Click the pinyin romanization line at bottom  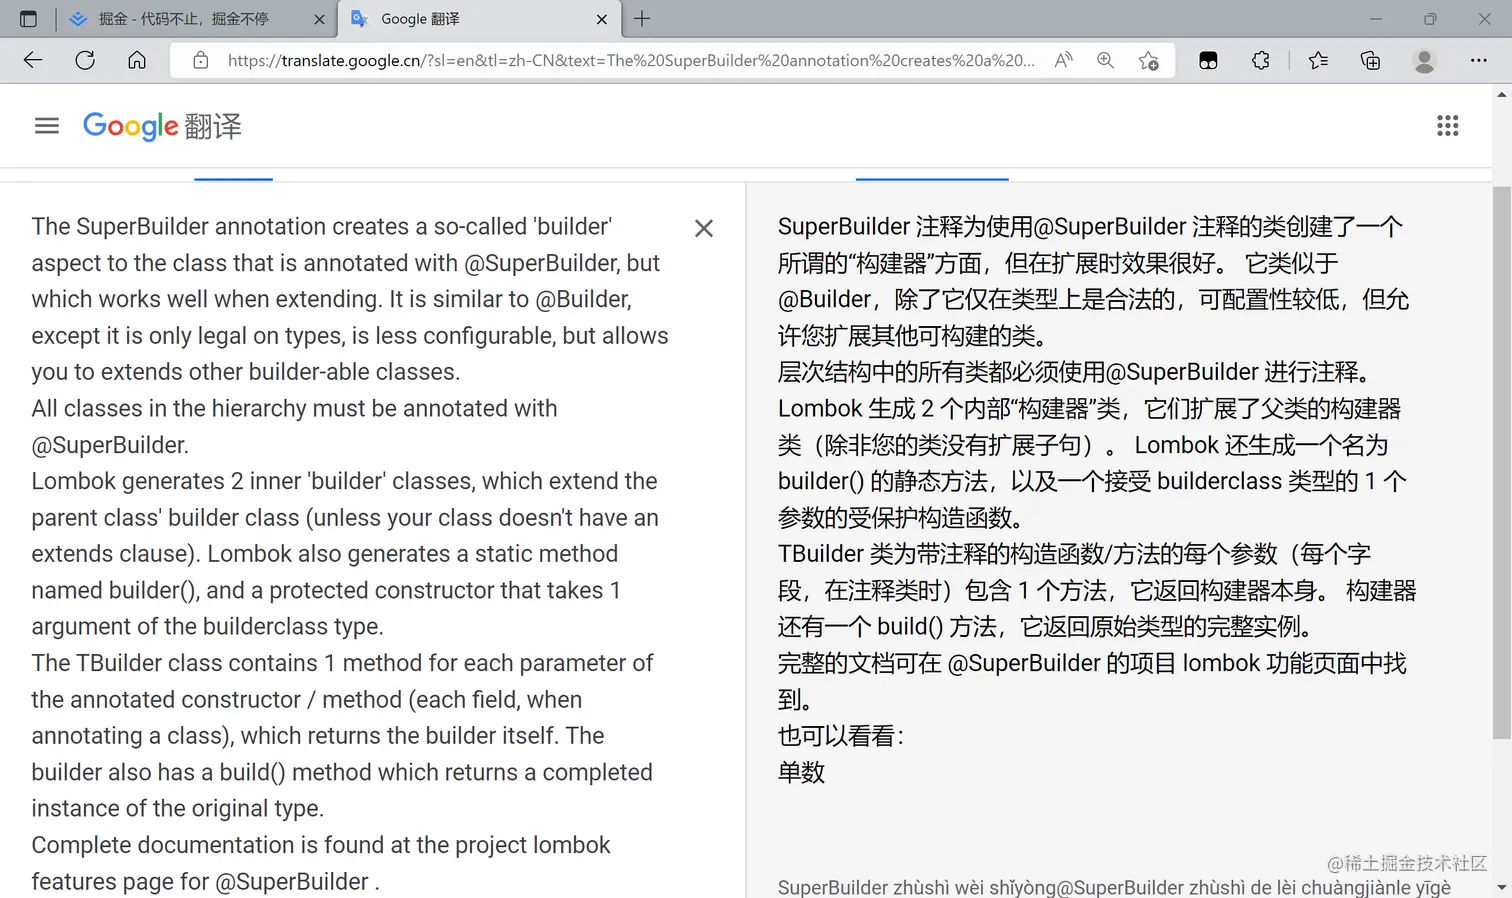[1114, 887]
